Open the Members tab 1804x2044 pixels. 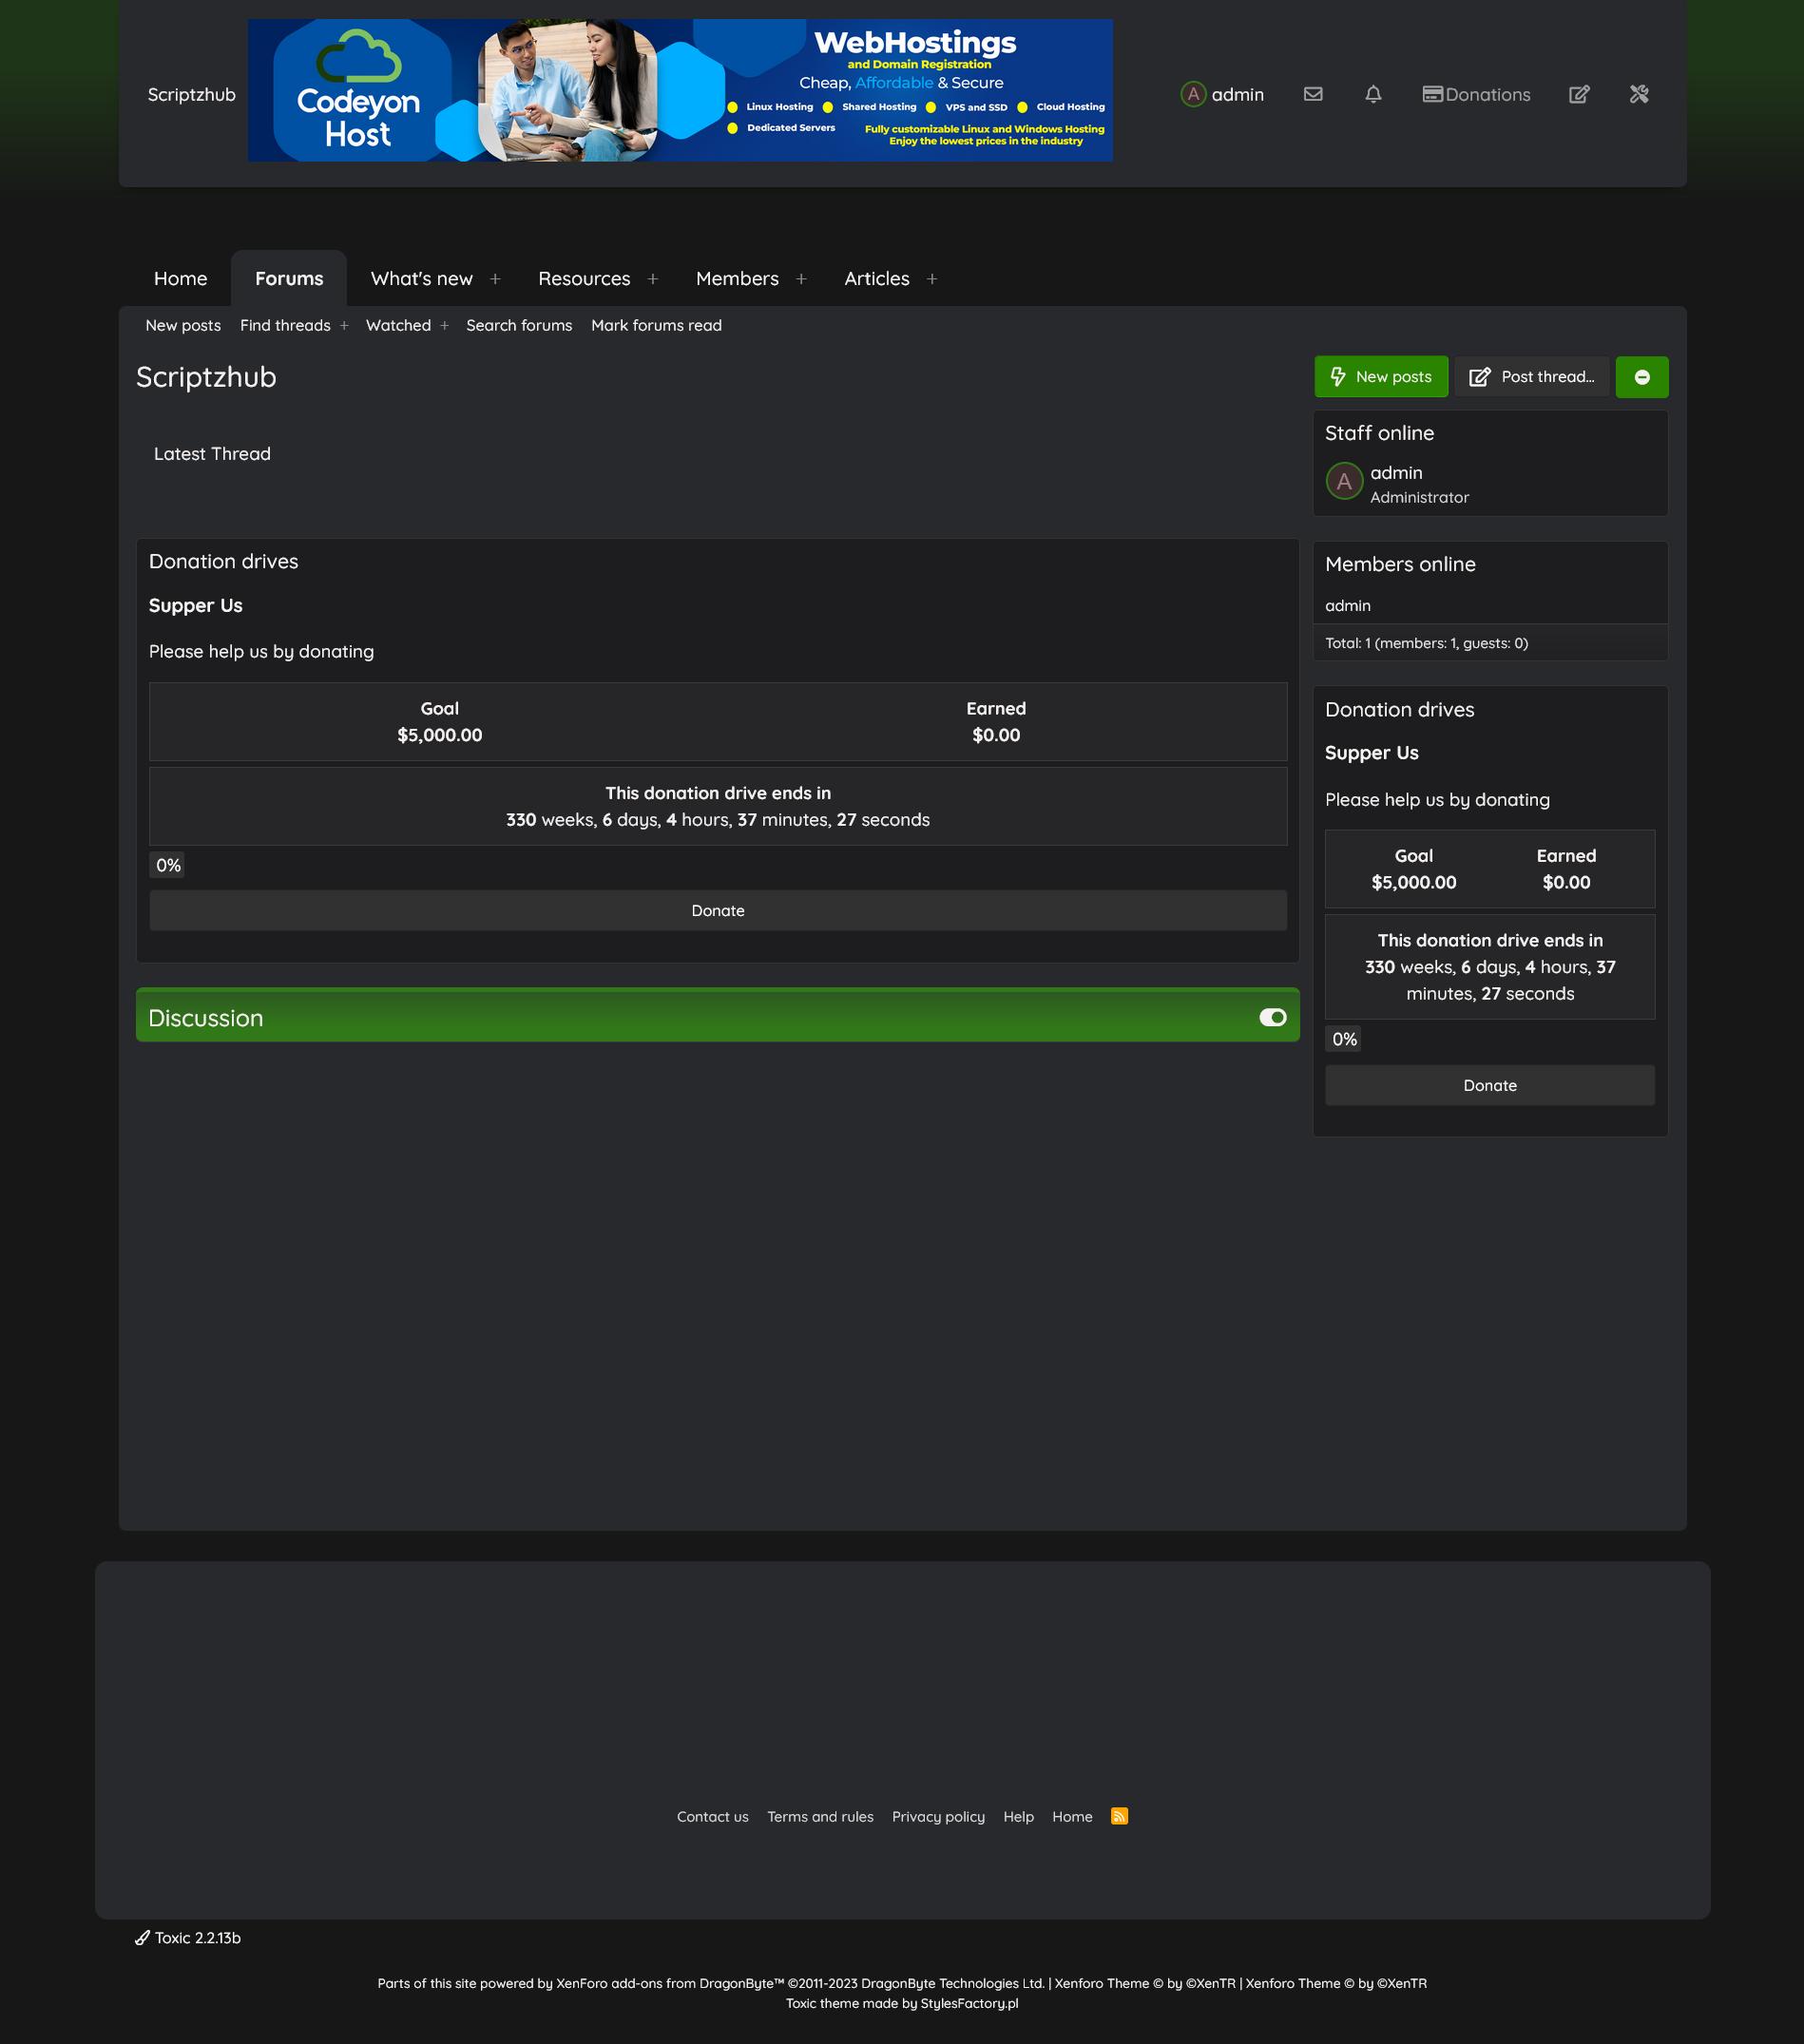[x=738, y=279]
